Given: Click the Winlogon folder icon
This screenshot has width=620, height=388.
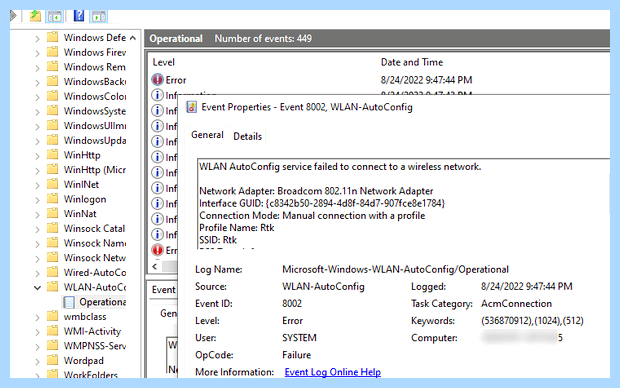Looking at the screenshot, I should [53, 199].
